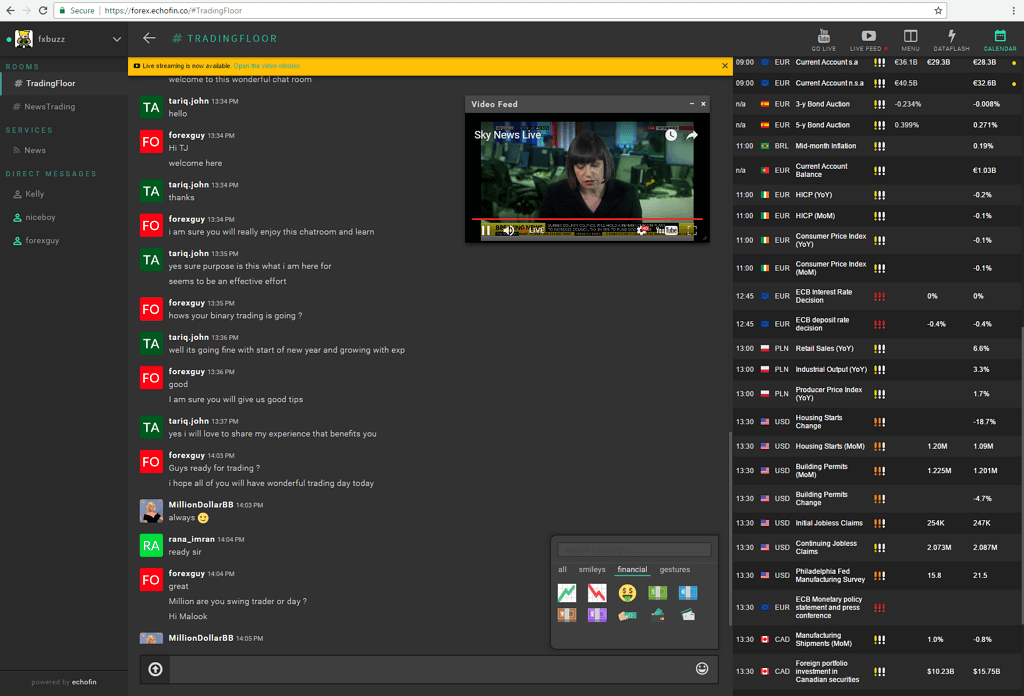This screenshot has height=696, width=1024.
Task: Click the YouTube logo on the video player
Action: pos(666,230)
